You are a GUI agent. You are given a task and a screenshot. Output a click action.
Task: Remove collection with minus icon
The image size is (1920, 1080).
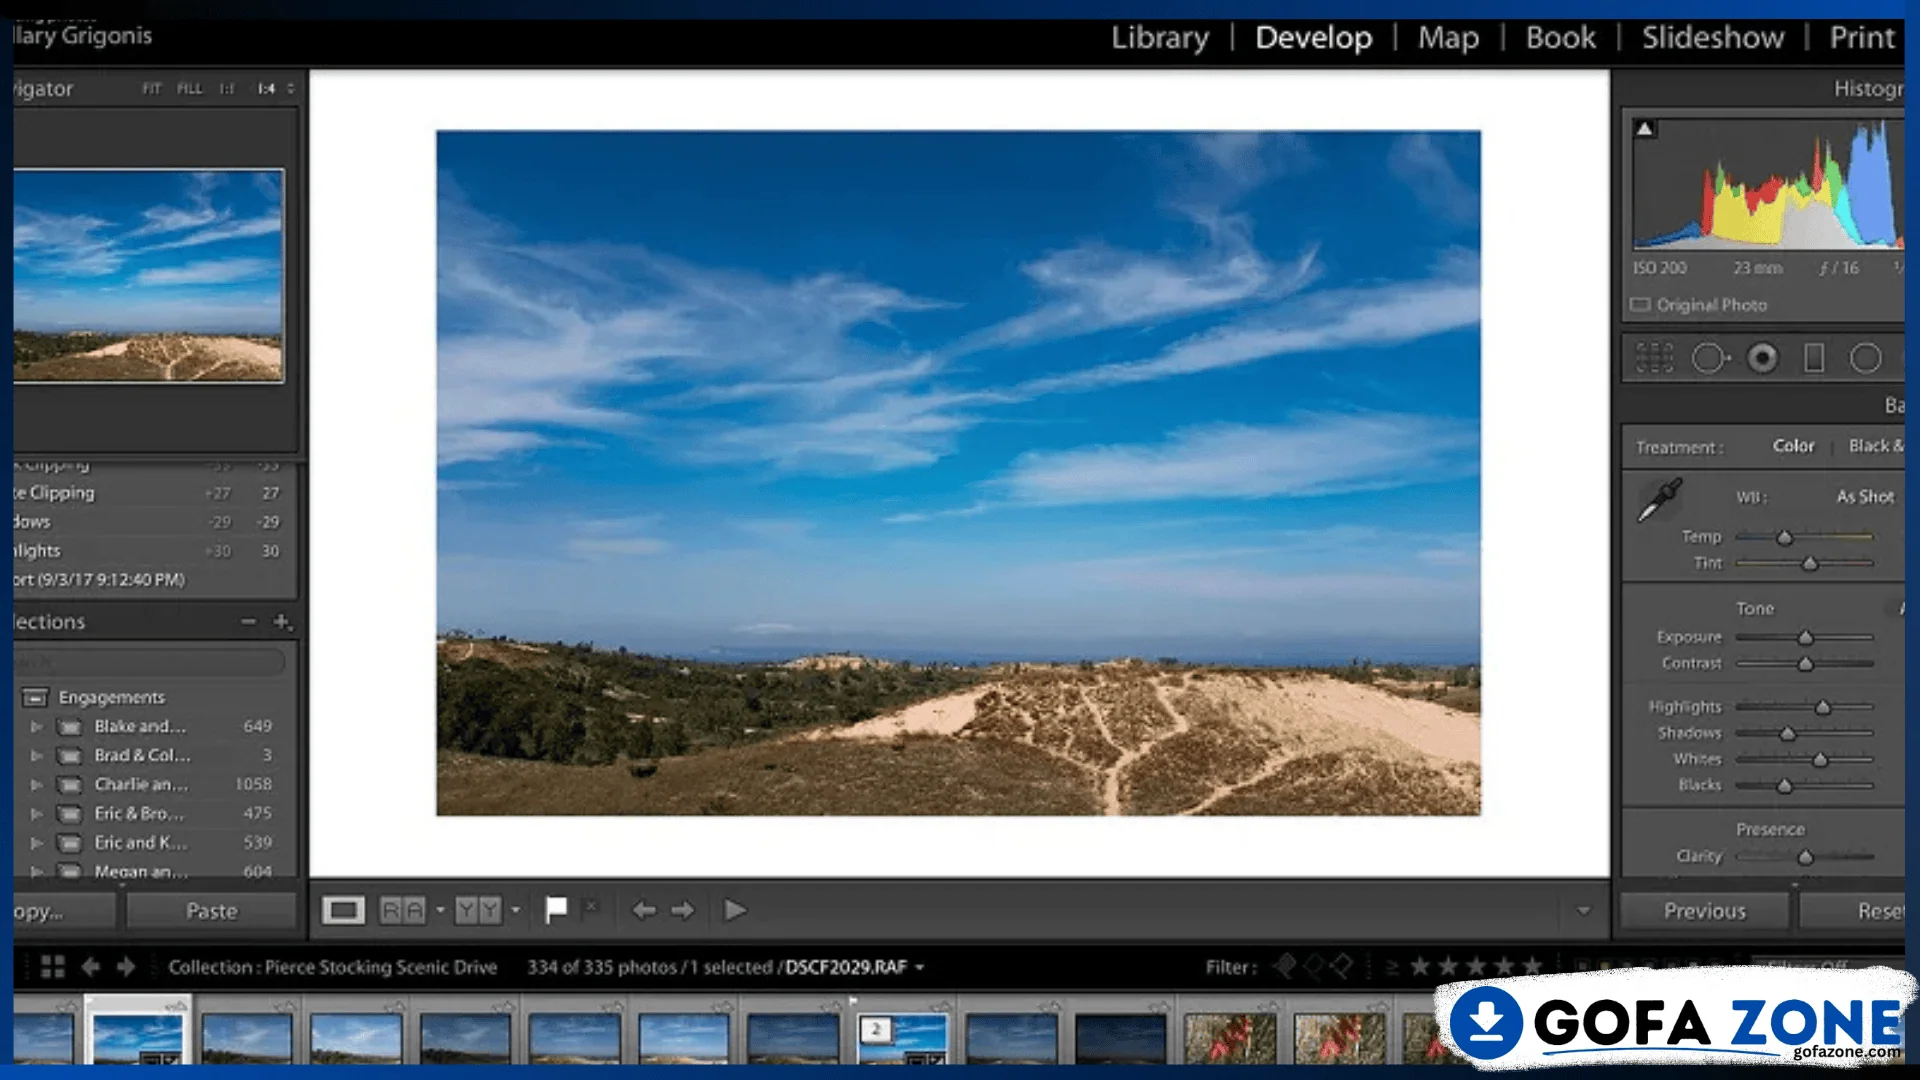[248, 621]
